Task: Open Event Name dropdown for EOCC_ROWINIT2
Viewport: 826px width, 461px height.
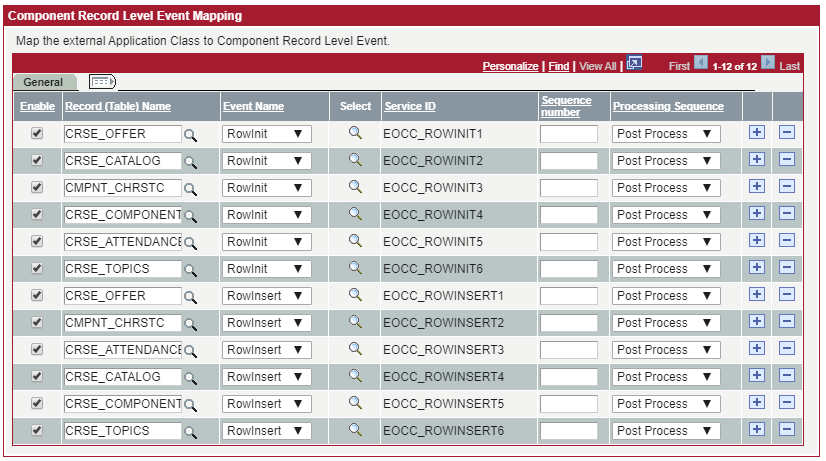Action: tap(266, 161)
